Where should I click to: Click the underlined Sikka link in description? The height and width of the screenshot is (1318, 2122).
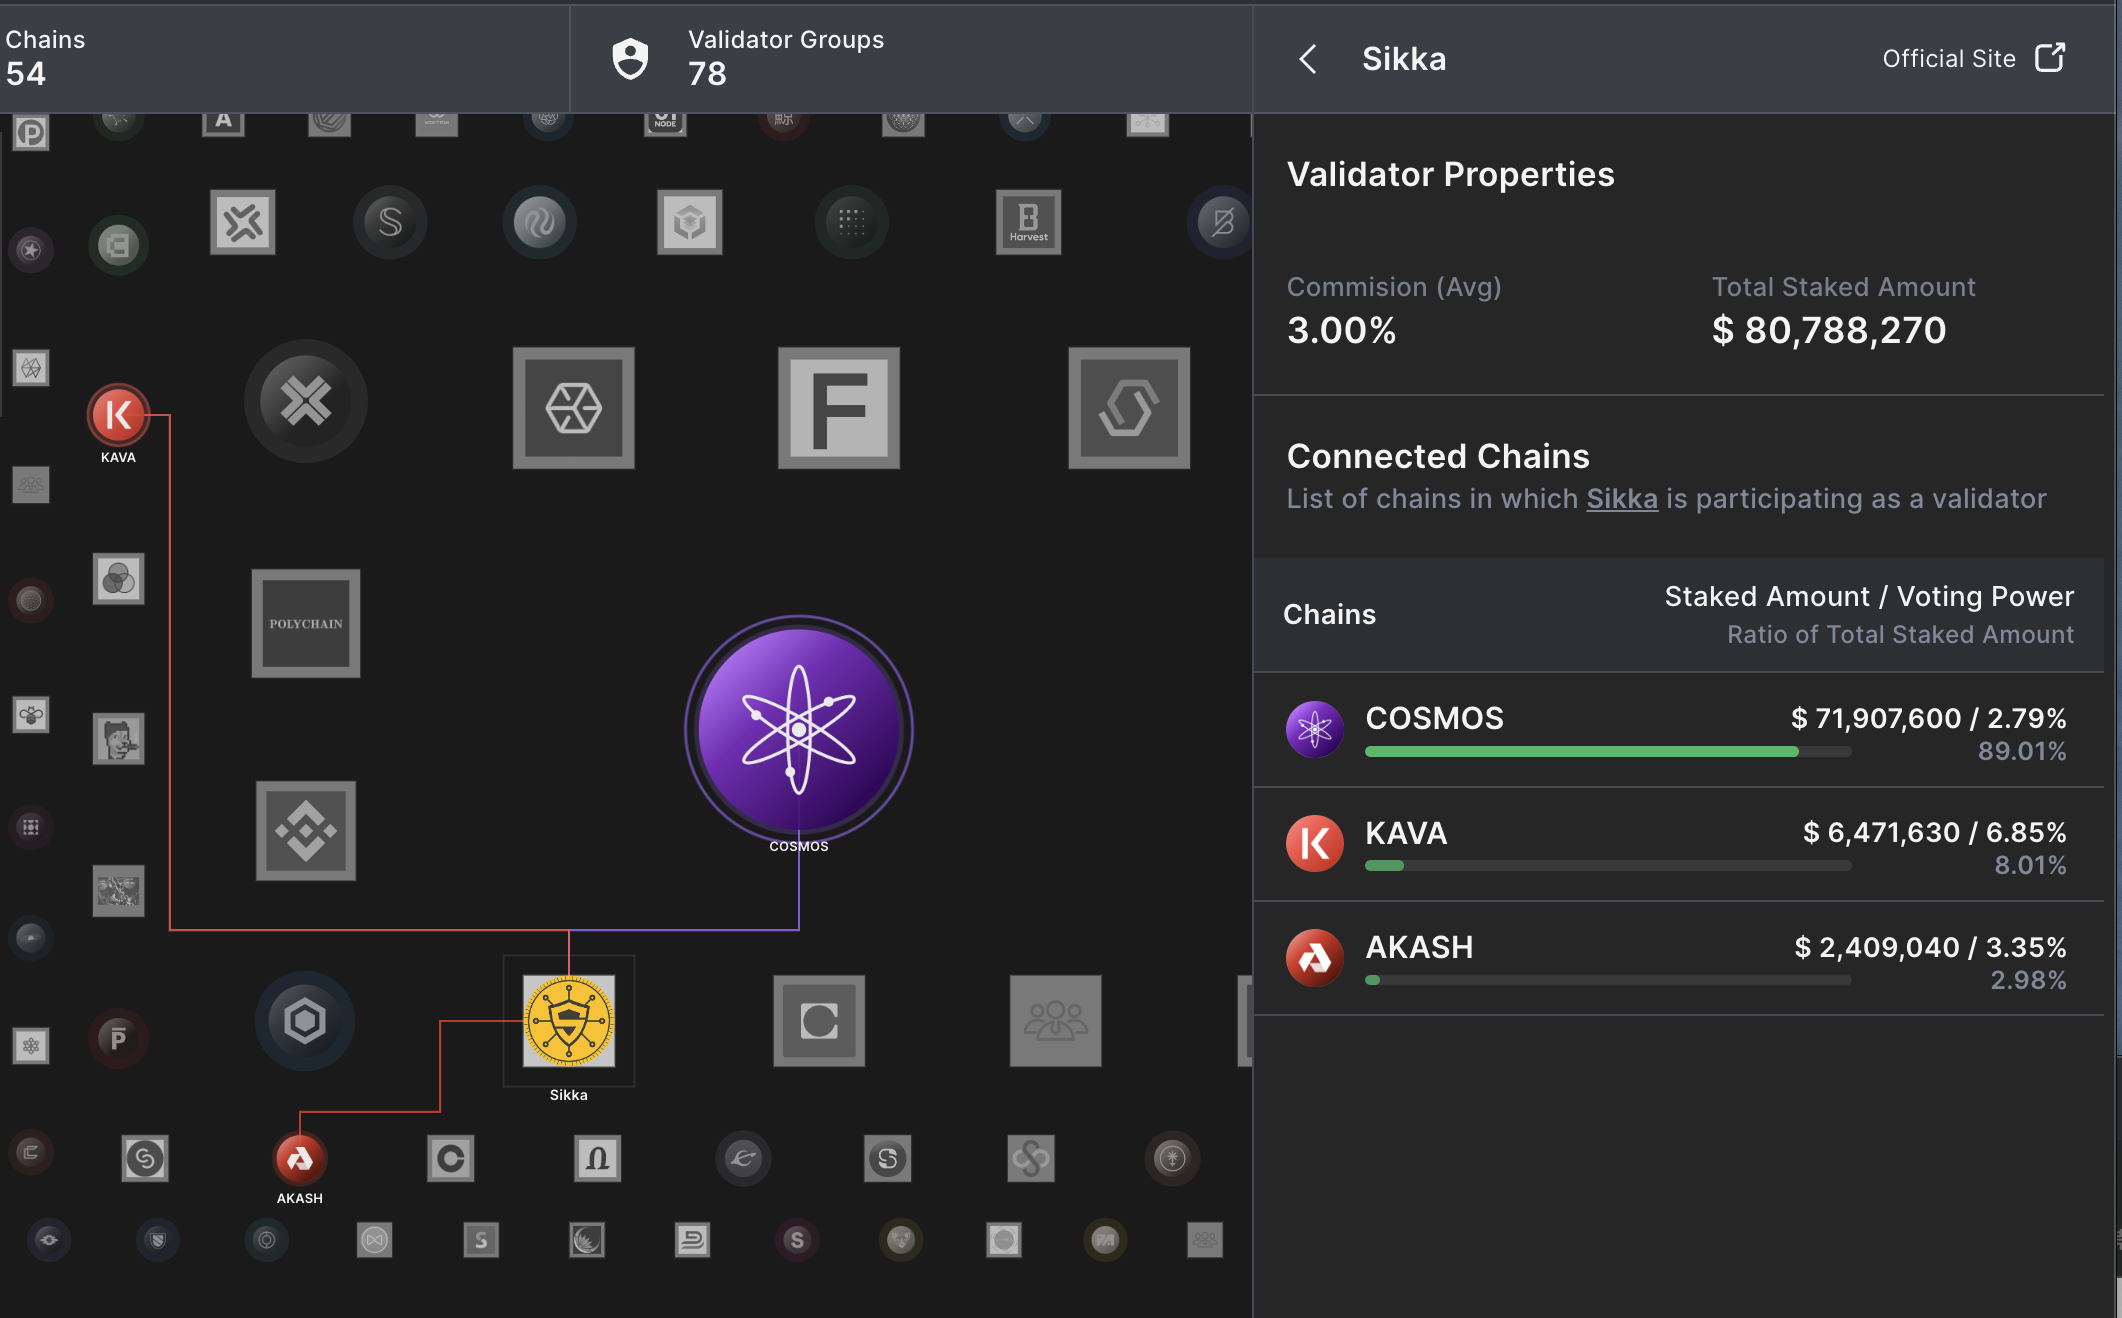pos(1621,498)
